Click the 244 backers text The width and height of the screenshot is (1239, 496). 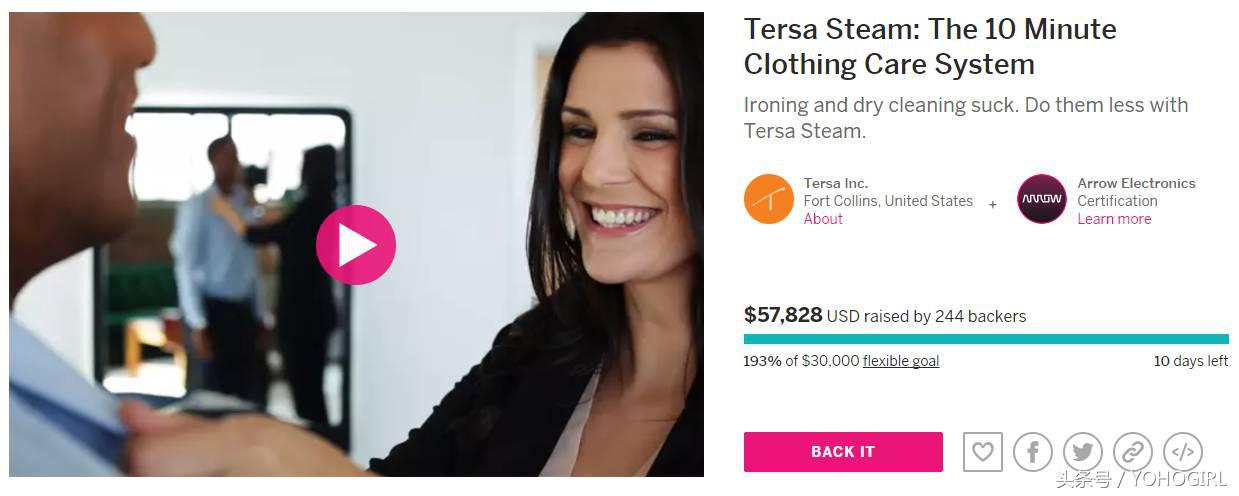click(x=980, y=316)
